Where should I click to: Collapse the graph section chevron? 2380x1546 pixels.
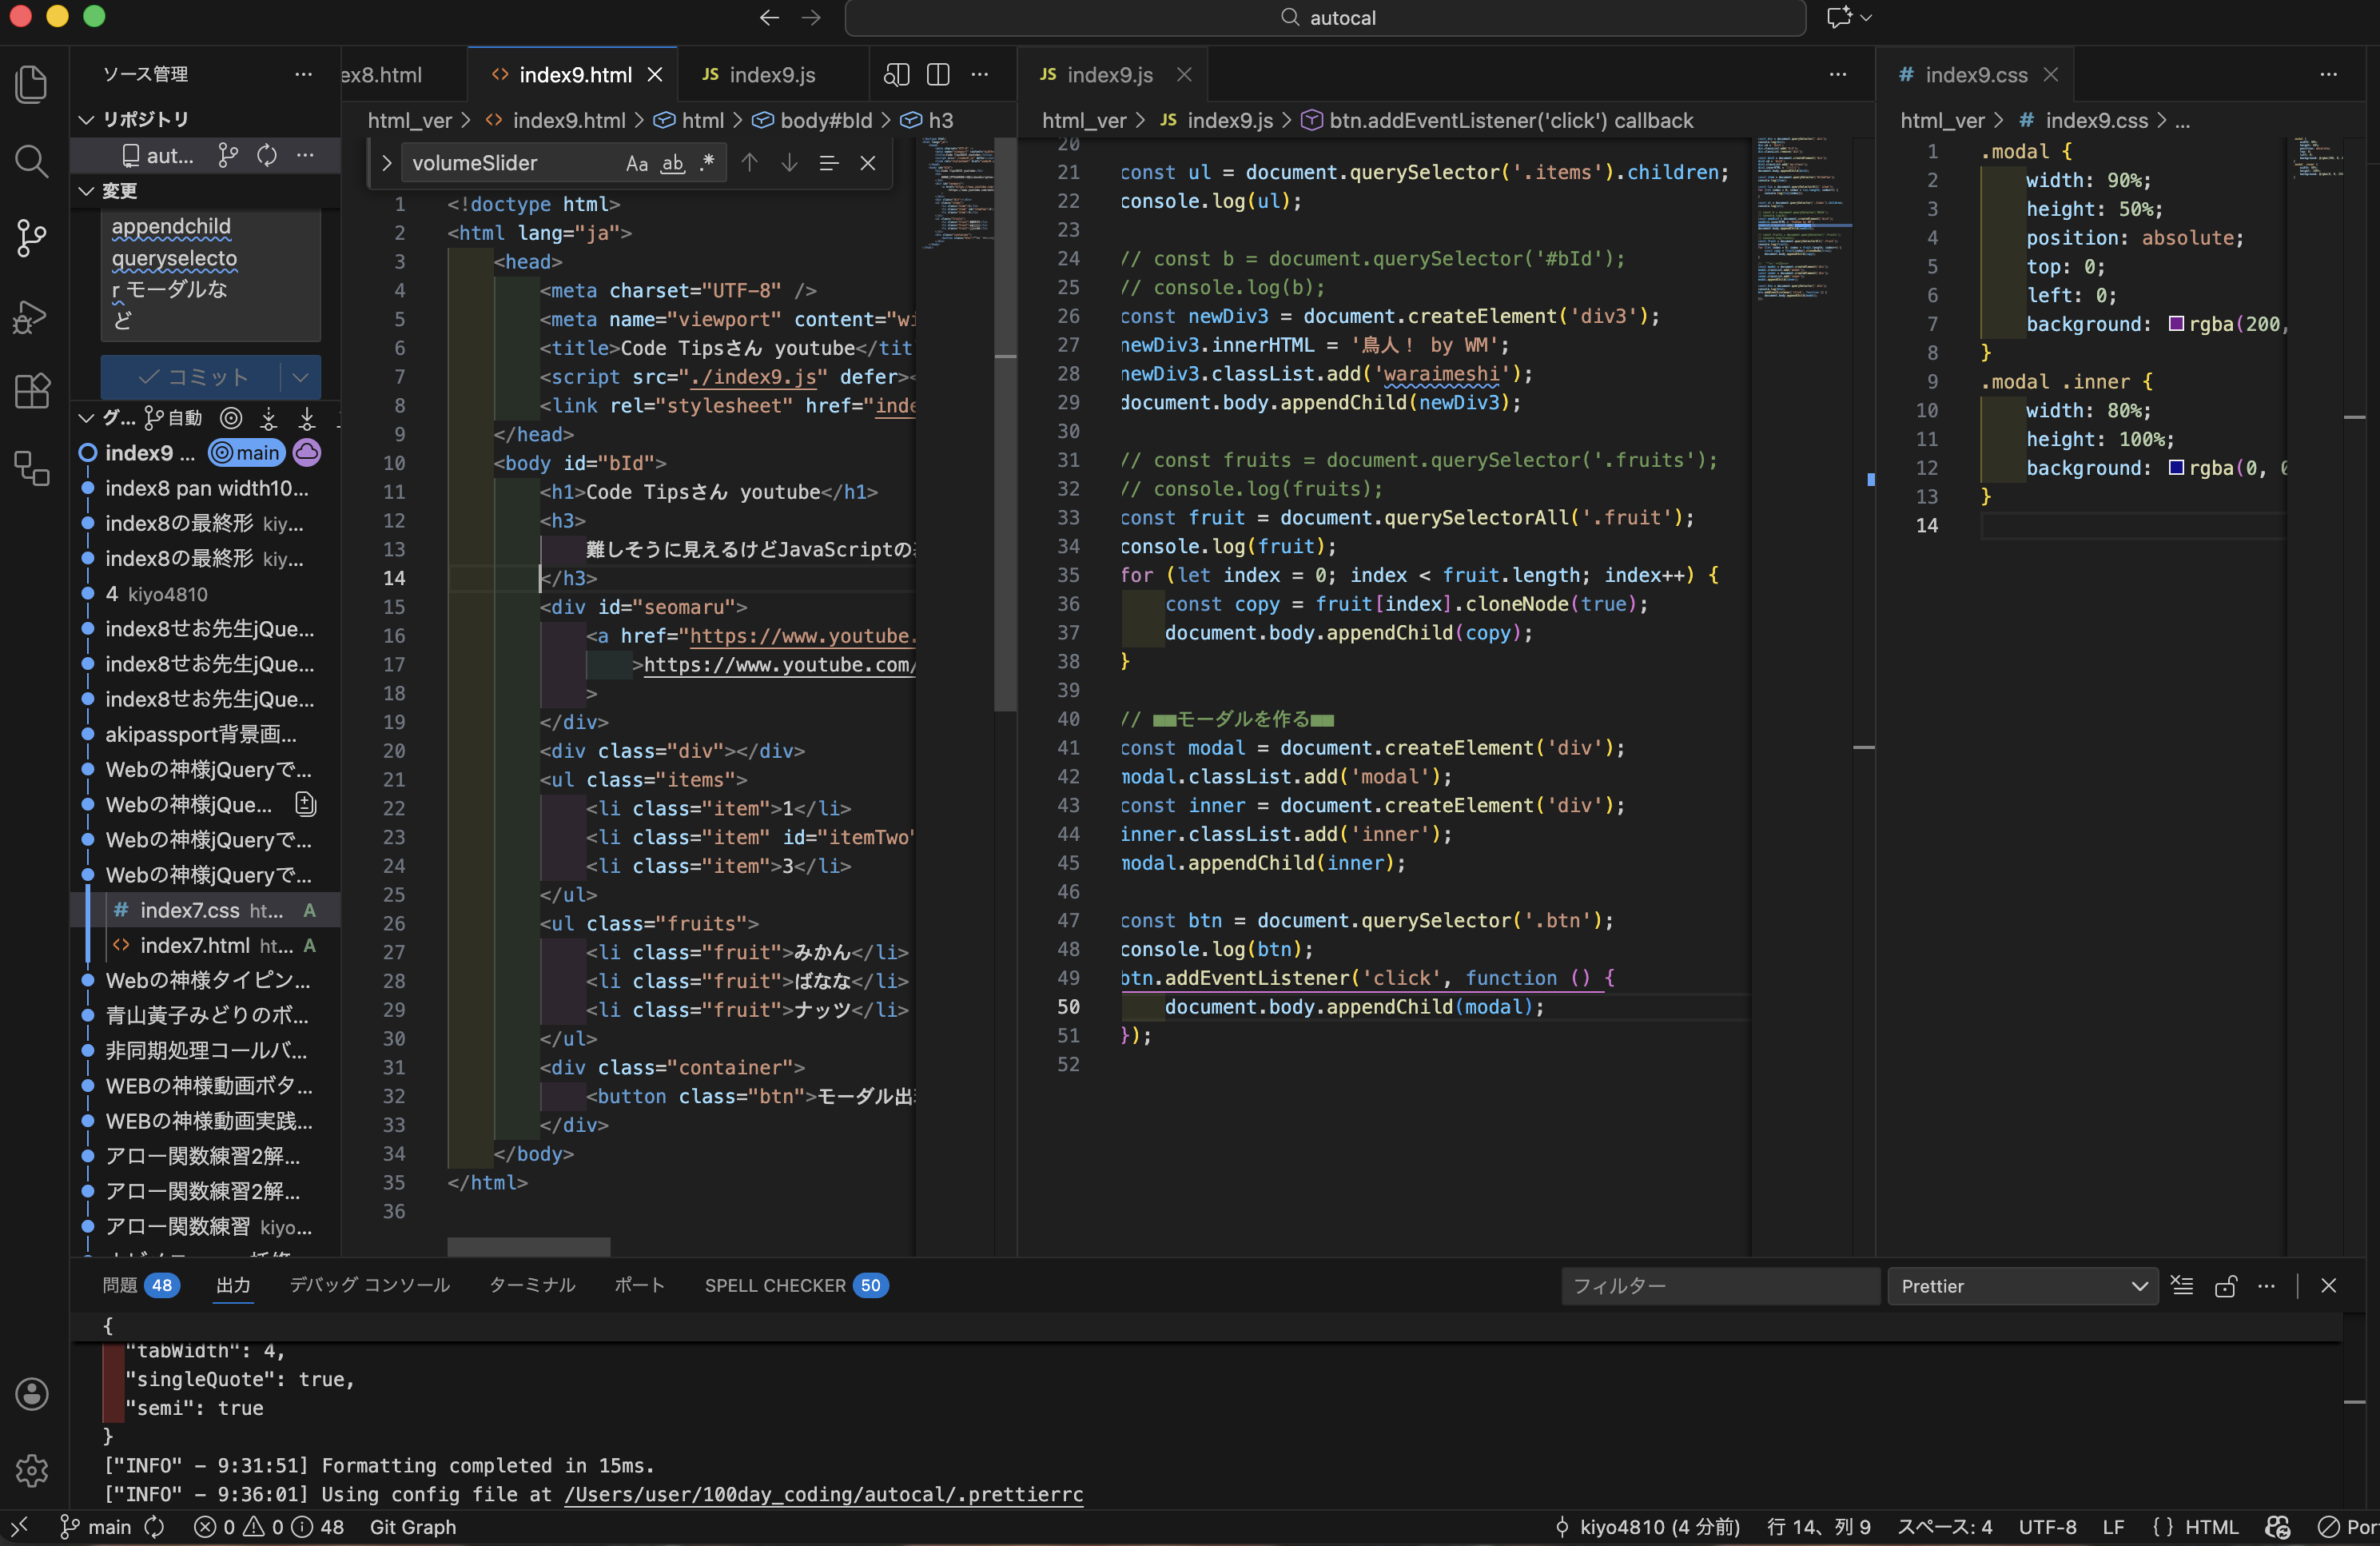click(87, 417)
